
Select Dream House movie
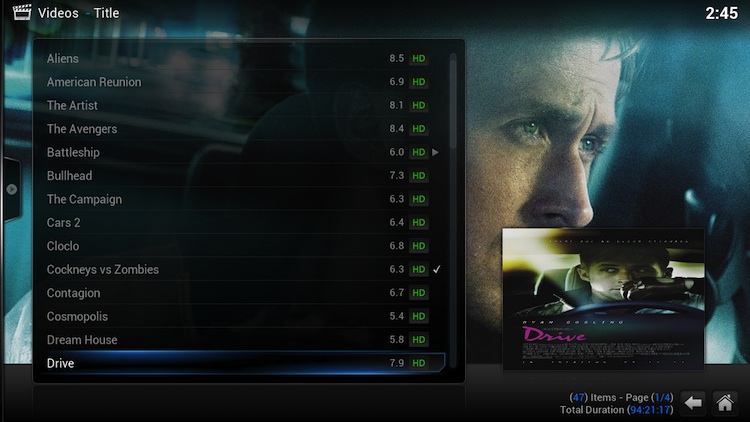click(243, 340)
